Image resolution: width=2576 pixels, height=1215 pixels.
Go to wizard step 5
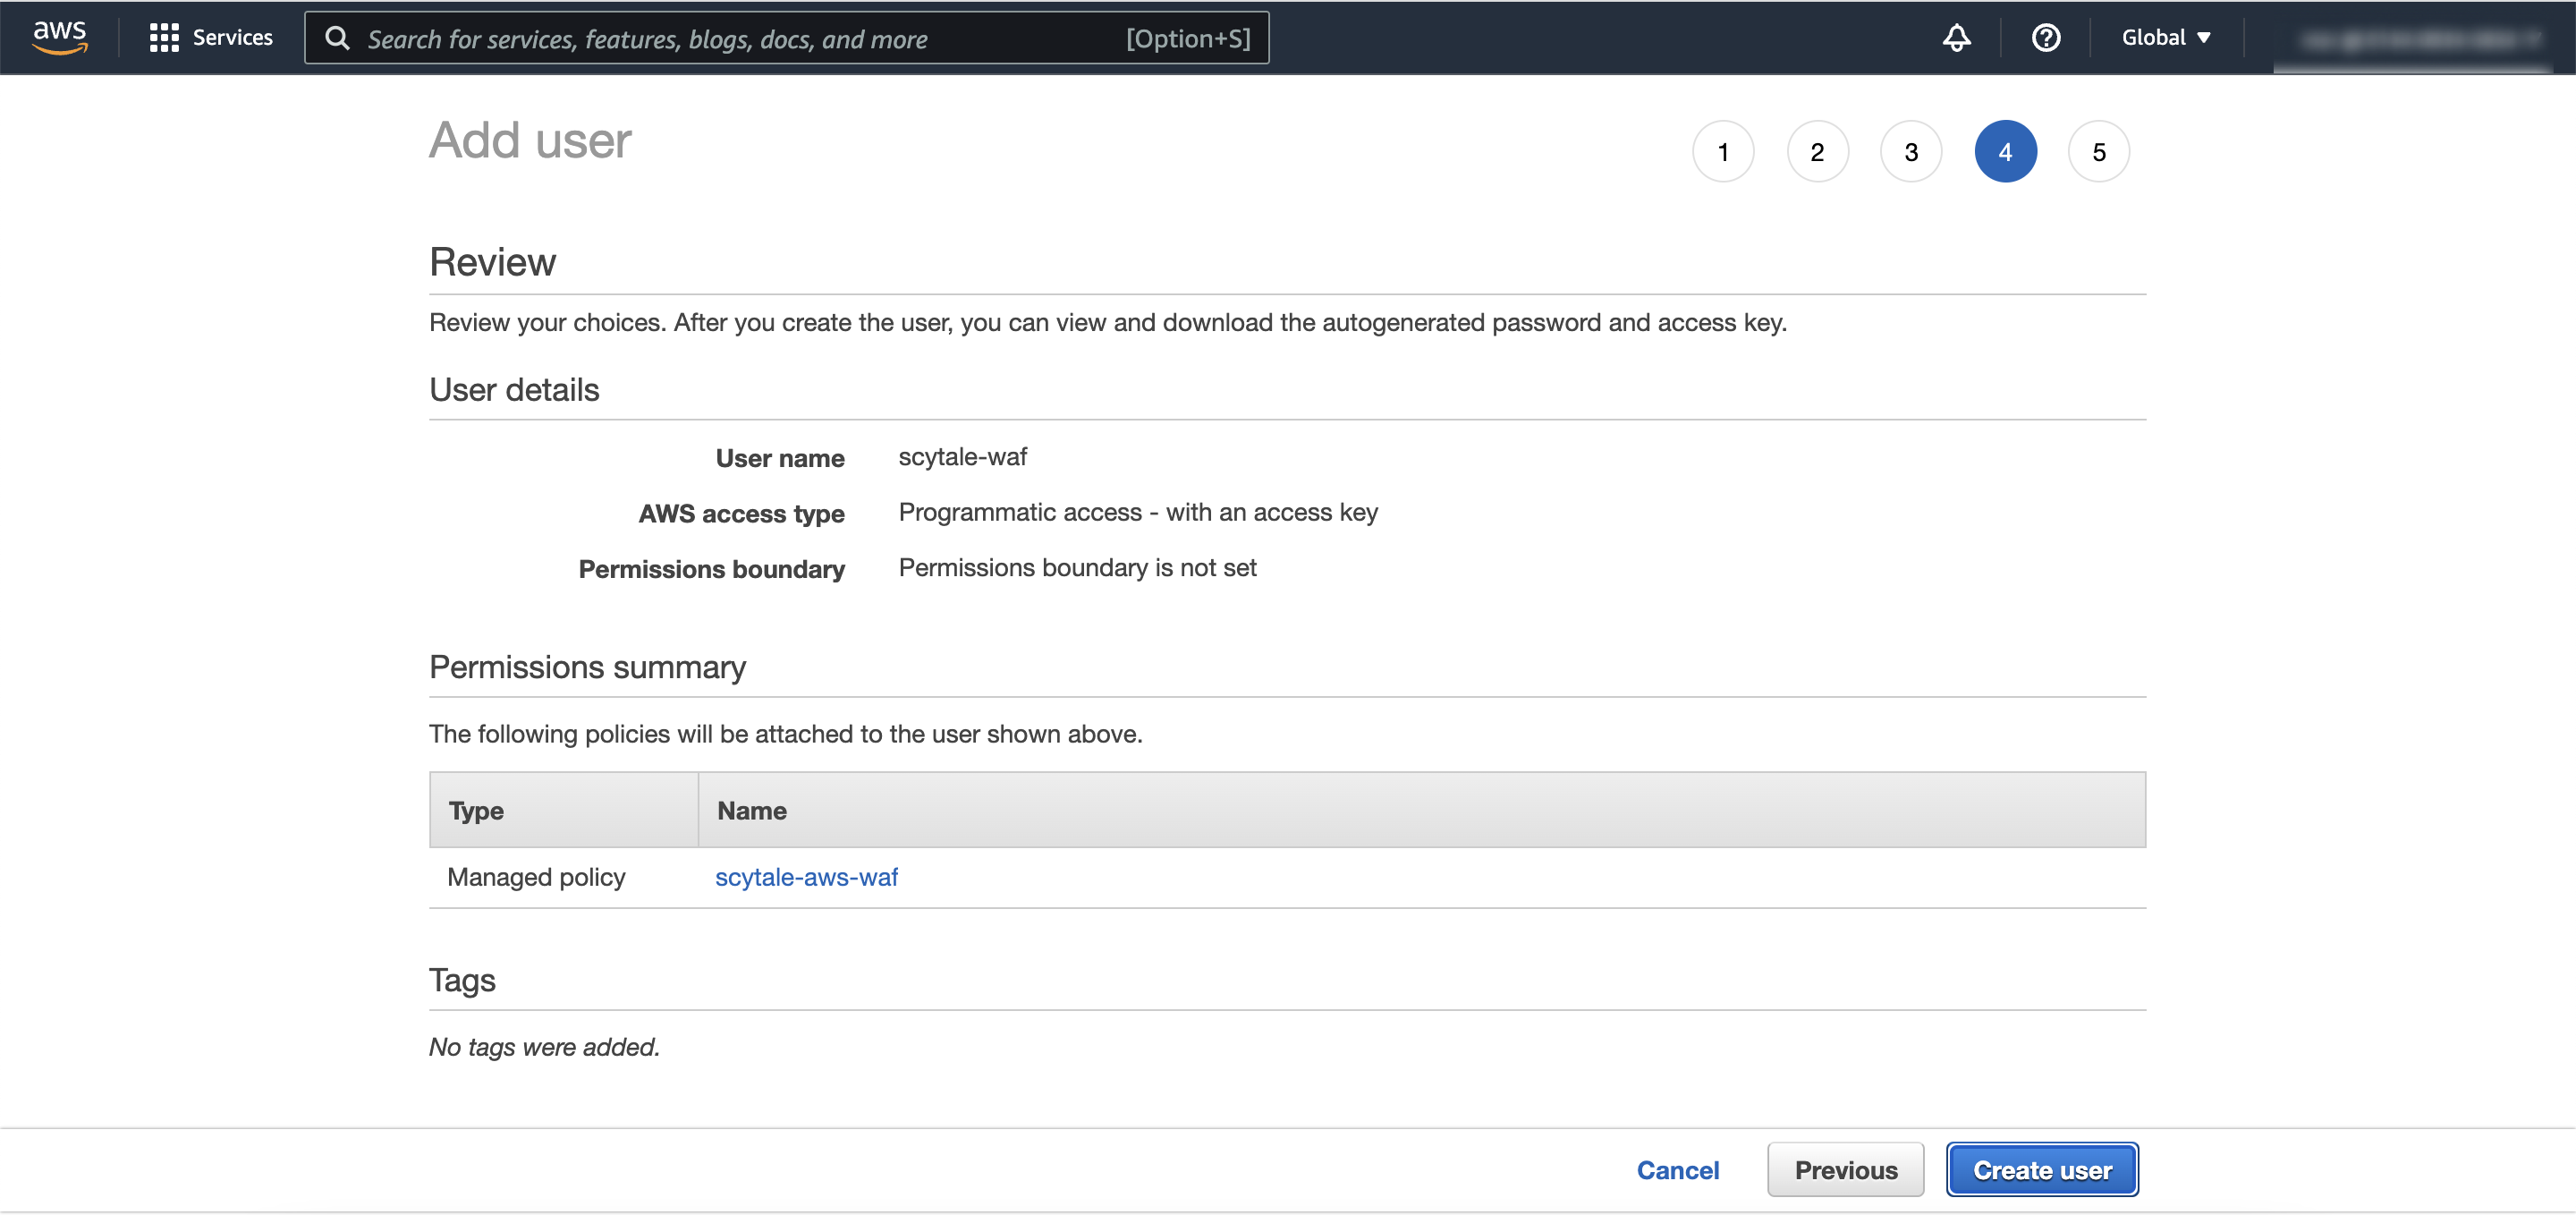coord(2098,152)
